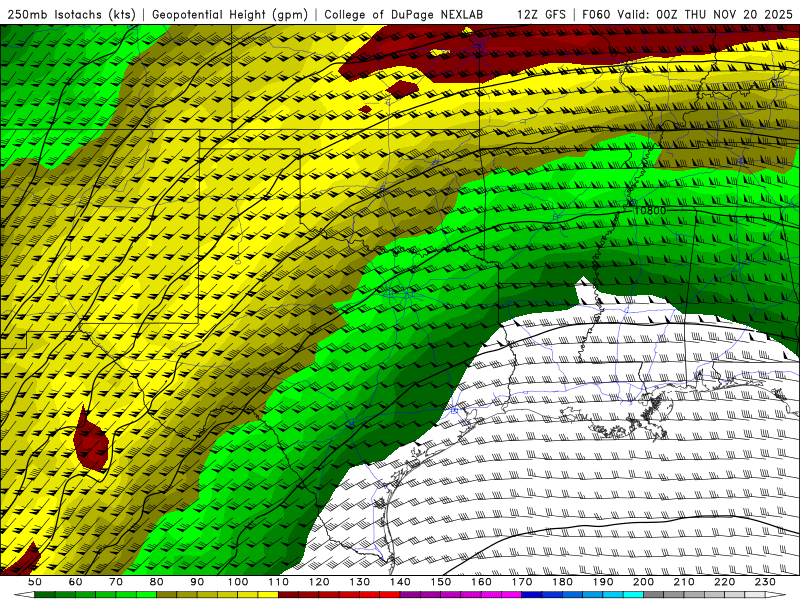Click the colorbar label 130
This screenshot has width=800, height=600.
(x=360, y=582)
